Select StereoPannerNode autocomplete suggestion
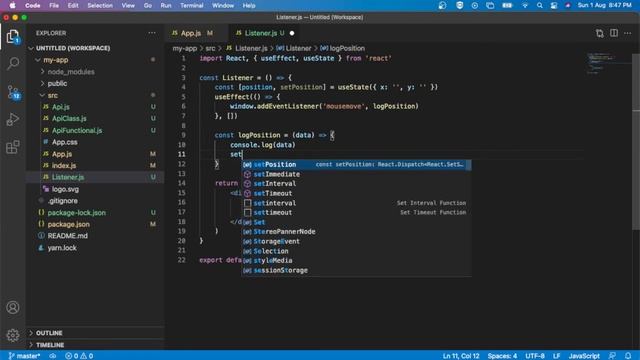640x360 pixels. (x=356, y=232)
